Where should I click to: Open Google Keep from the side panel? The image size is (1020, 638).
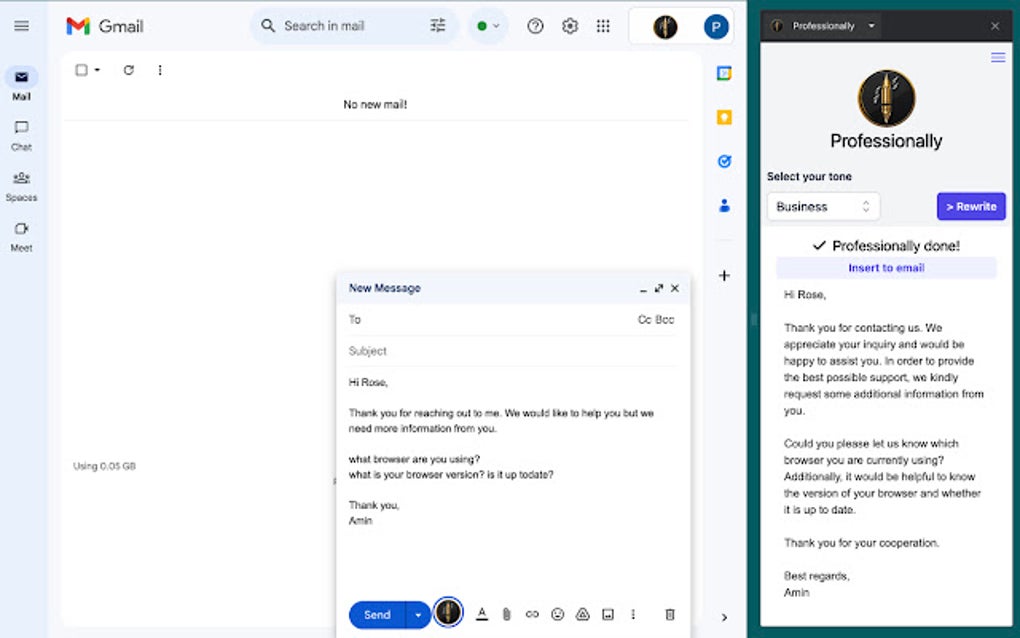724,117
